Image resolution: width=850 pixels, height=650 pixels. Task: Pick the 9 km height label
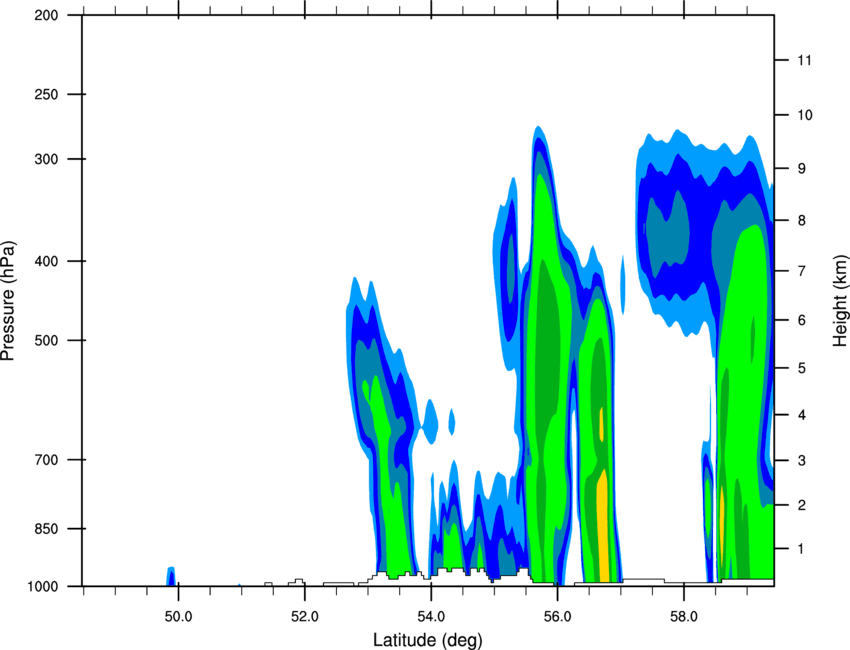(801, 169)
